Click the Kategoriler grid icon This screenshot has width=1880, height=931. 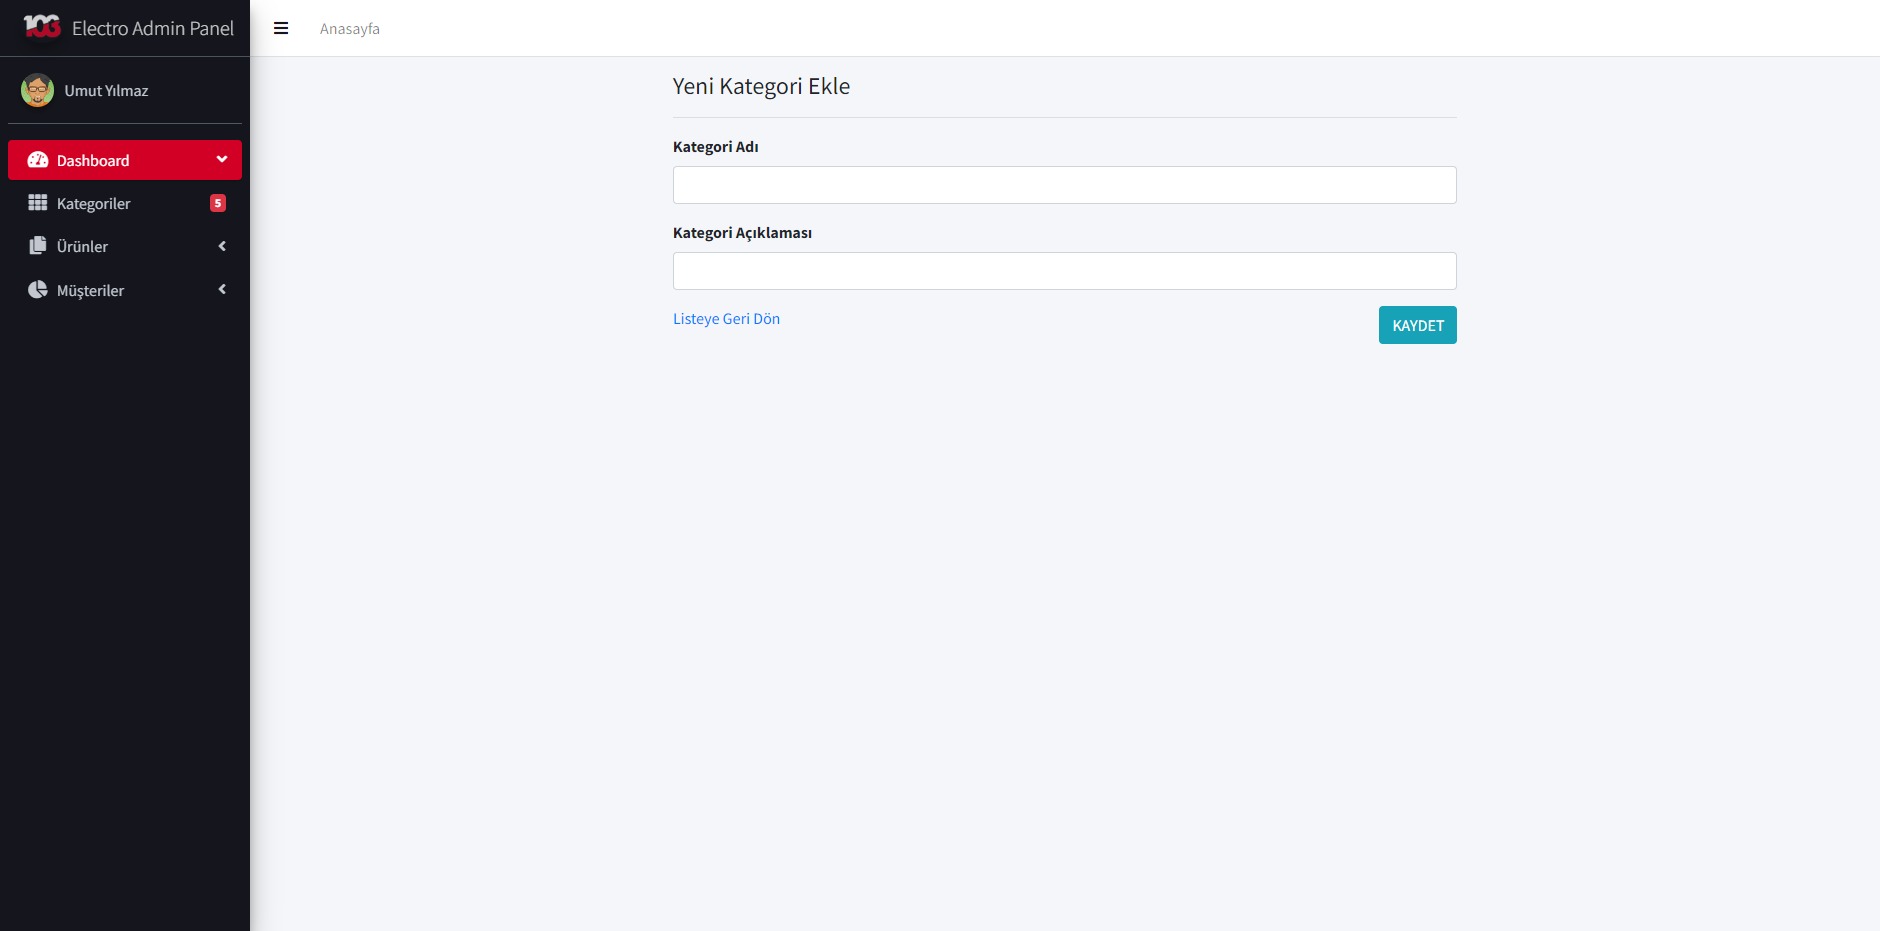pos(38,203)
